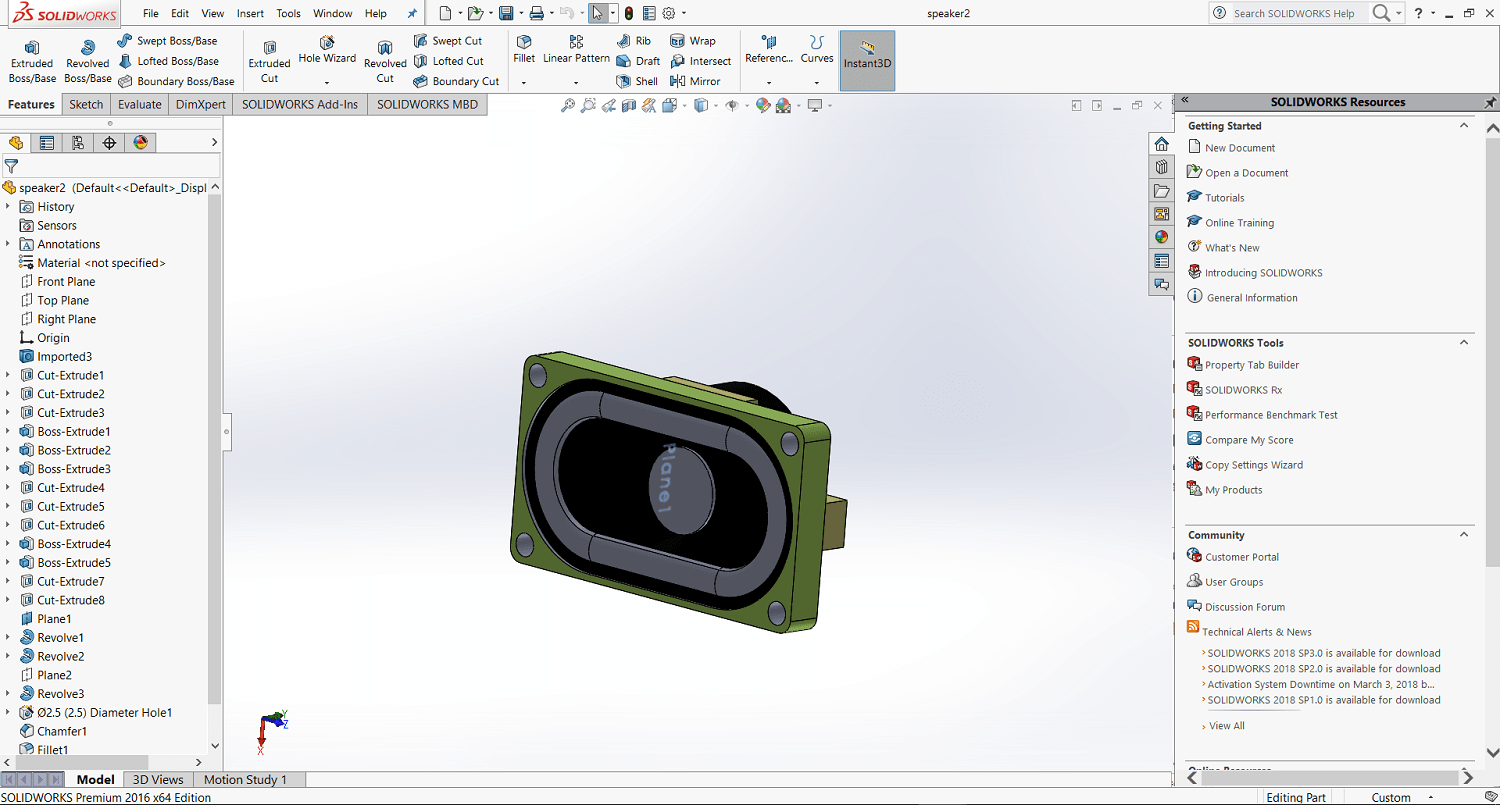This screenshot has width=1500, height=805.
Task: Open the SOLIDWORKS Add-Ins tab
Action: [x=300, y=104]
